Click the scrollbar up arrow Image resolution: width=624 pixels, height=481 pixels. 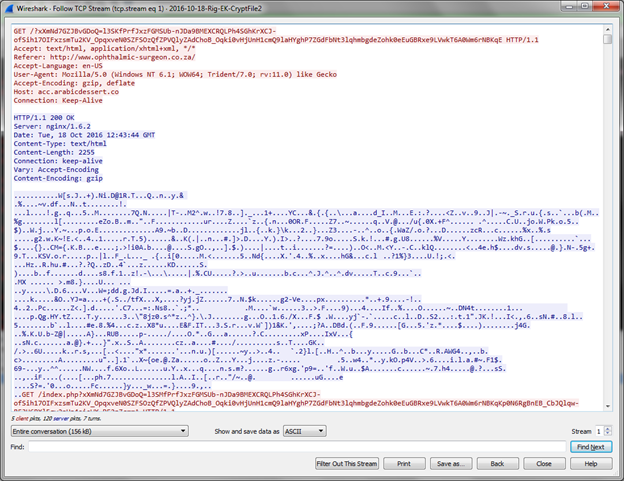(607, 29)
